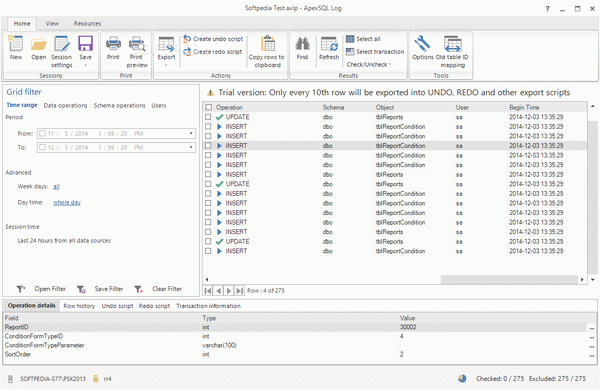The image size is (600, 390).
Task: Click the horizontal scrollbar right arrow
Action: (x=582, y=280)
